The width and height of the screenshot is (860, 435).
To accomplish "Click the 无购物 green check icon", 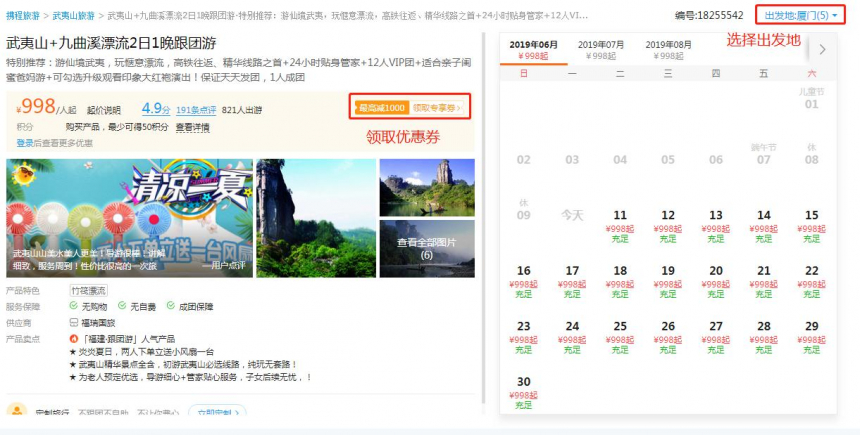I will click(73, 306).
